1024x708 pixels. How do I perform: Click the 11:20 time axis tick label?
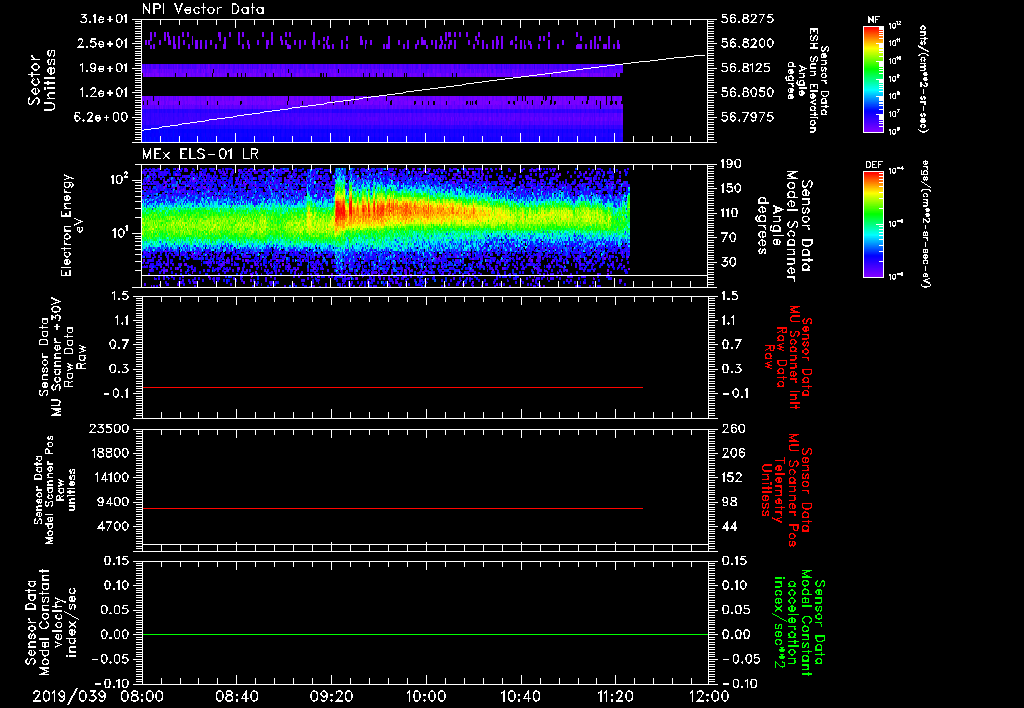(615, 696)
